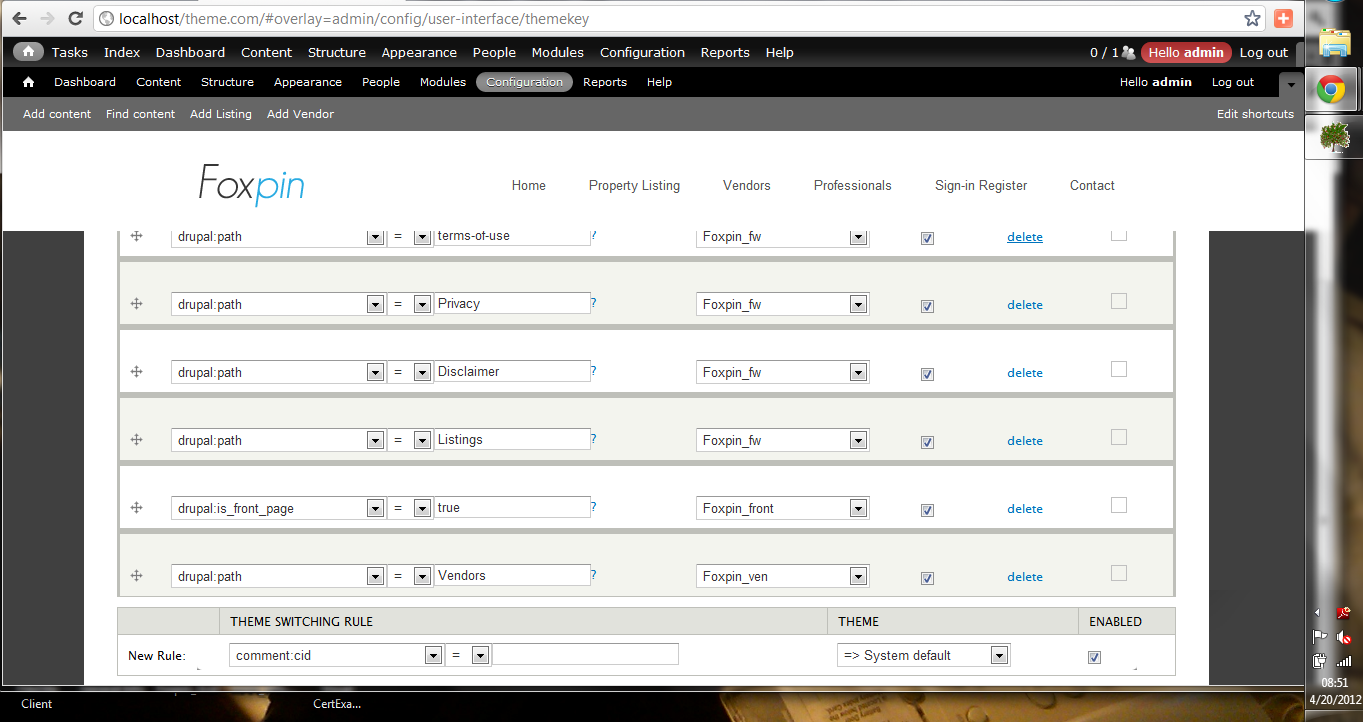This screenshot has width=1363, height=722.
Task: Click the muted volume tray icon
Action: (1344, 636)
